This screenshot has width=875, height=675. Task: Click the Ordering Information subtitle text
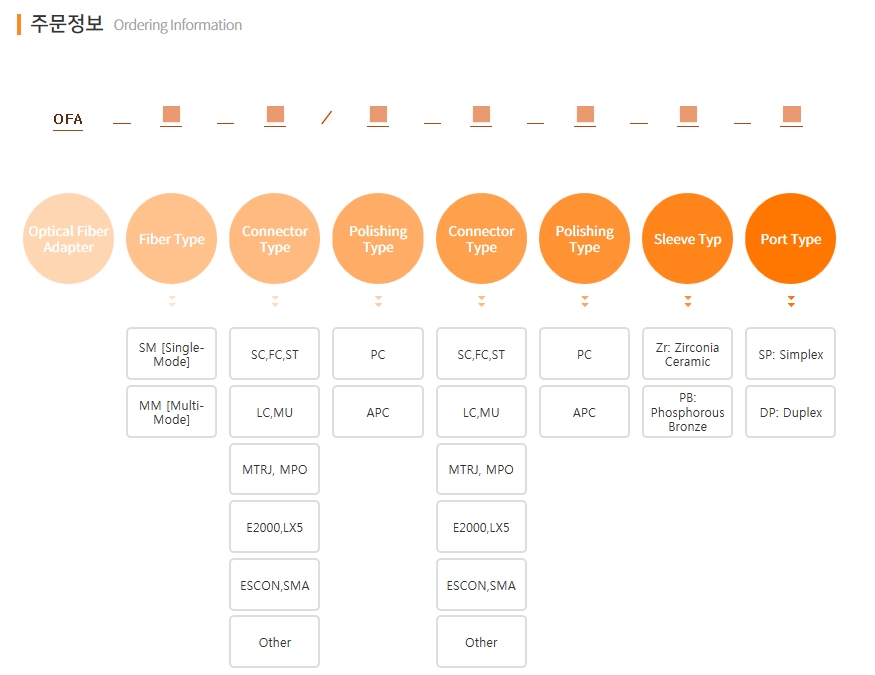tap(178, 25)
